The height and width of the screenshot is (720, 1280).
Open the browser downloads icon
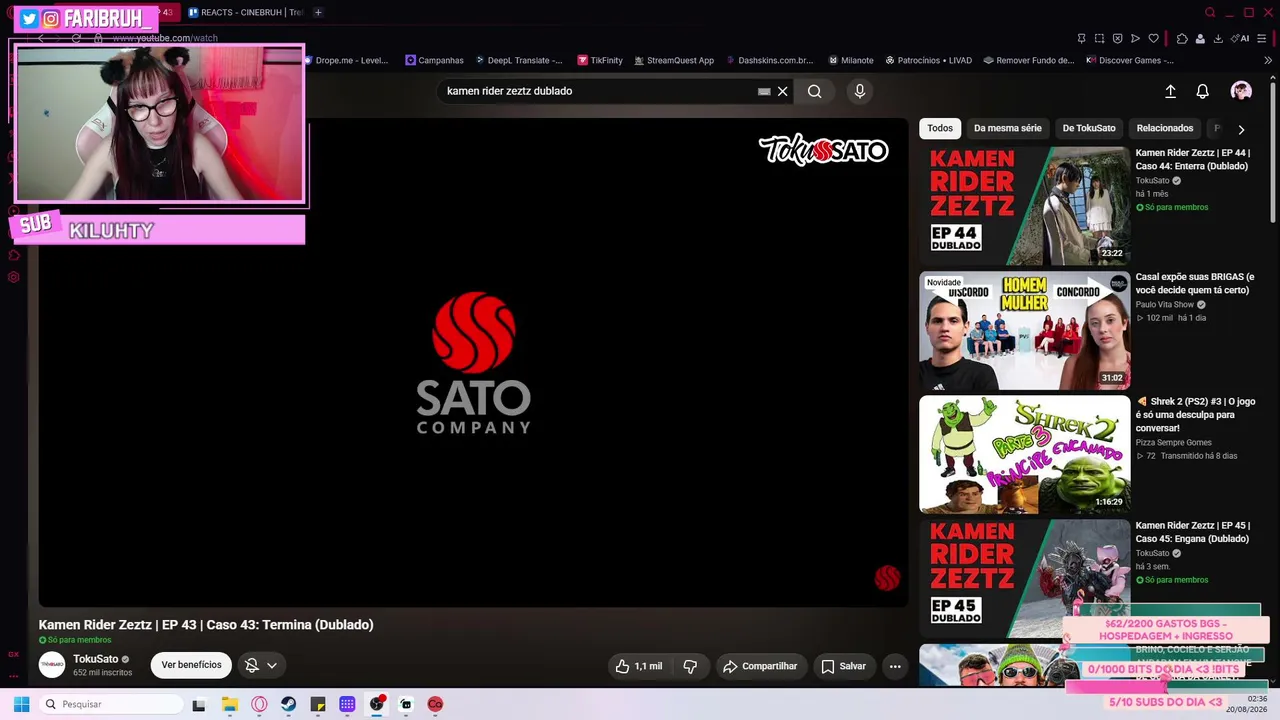coord(1218,38)
